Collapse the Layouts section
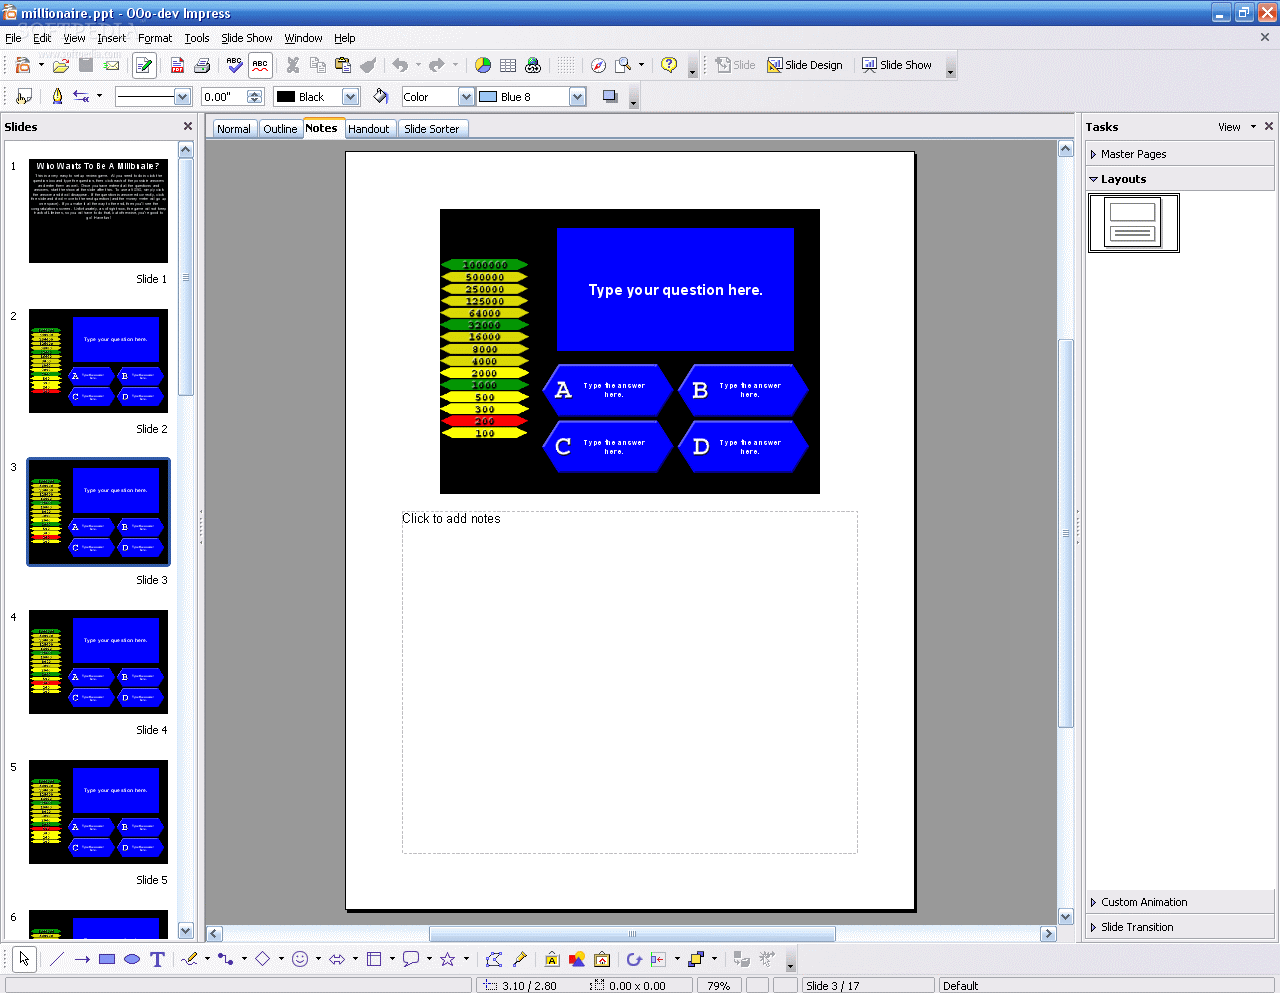The width and height of the screenshot is (1280, 993). point(1180,179)
